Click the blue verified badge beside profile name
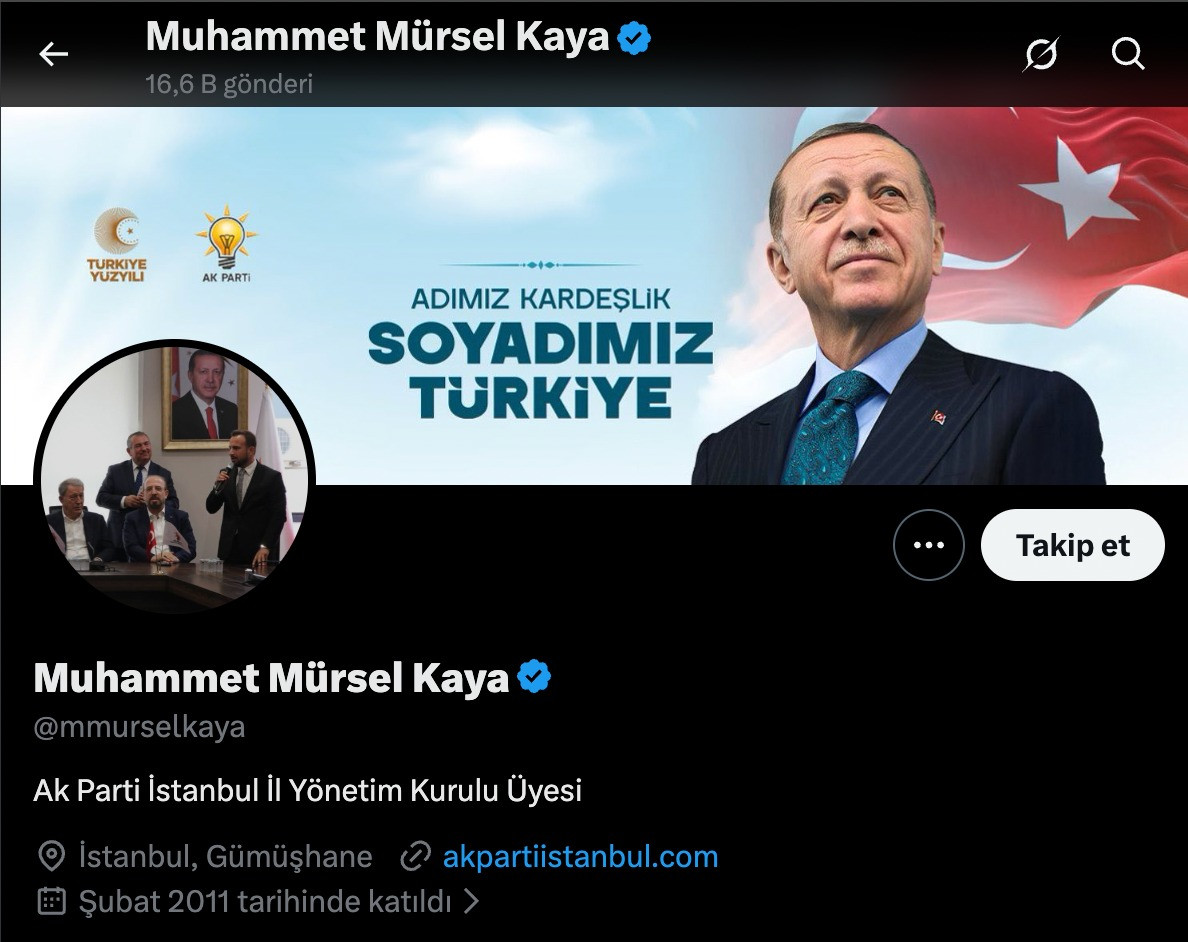 534,676
